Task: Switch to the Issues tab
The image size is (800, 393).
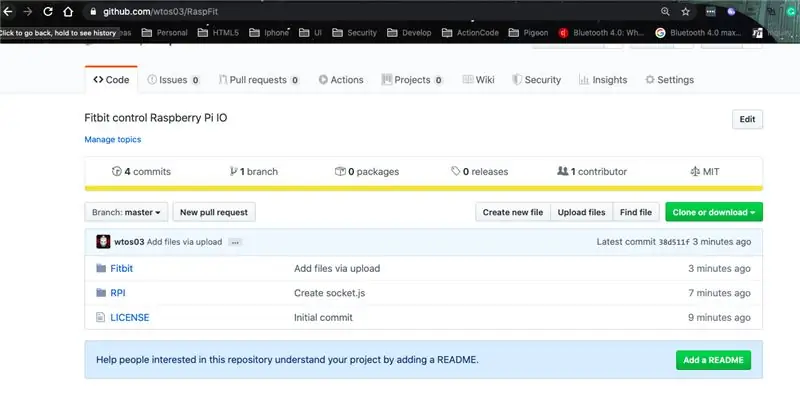Action: pyautogui.click(x=173, y=80)
